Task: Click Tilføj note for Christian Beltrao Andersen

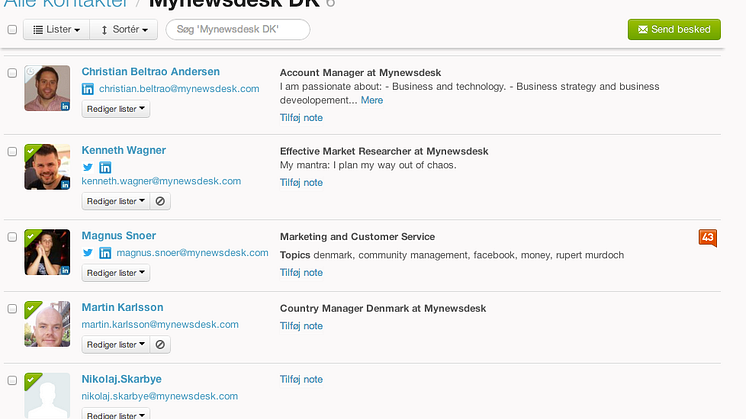Action: 301,117
